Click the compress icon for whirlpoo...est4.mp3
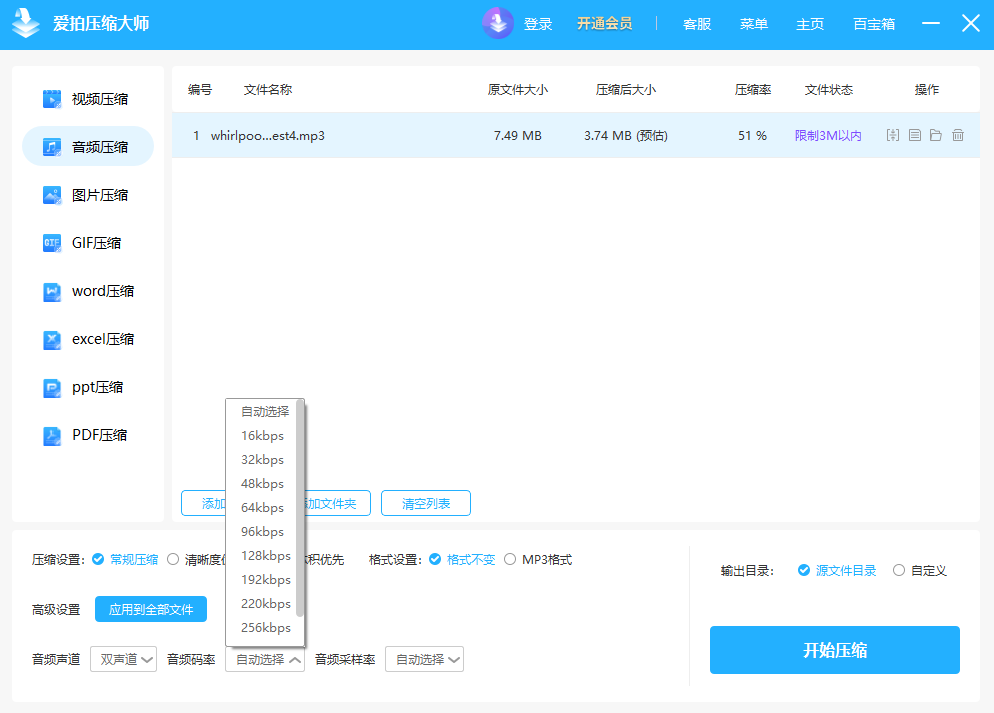994x713 pixels. click(892, 134)
